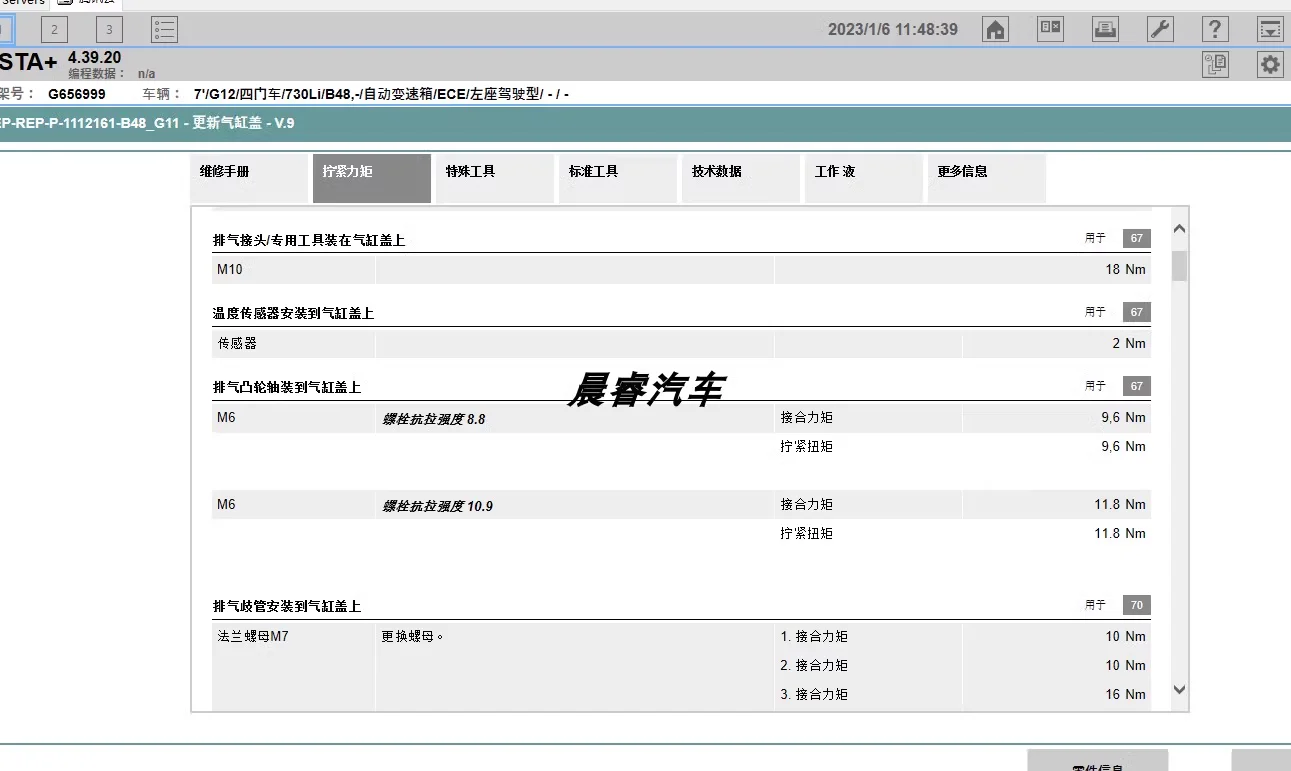
Task: Click the minimize-to-tray icon in the top toolbar
Action: [1269, 30]
